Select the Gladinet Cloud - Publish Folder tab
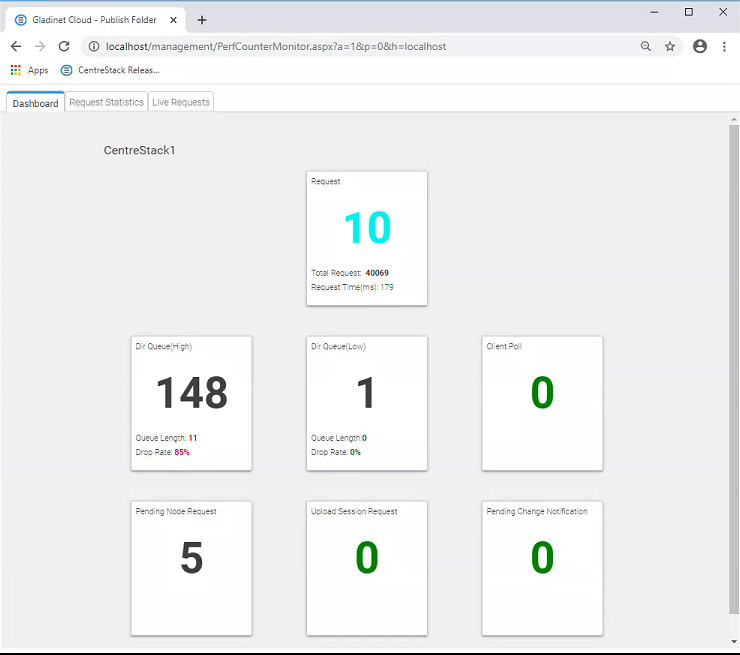Image resolution: width=740 pixels, height=655 pixels. tap(95, 20)
